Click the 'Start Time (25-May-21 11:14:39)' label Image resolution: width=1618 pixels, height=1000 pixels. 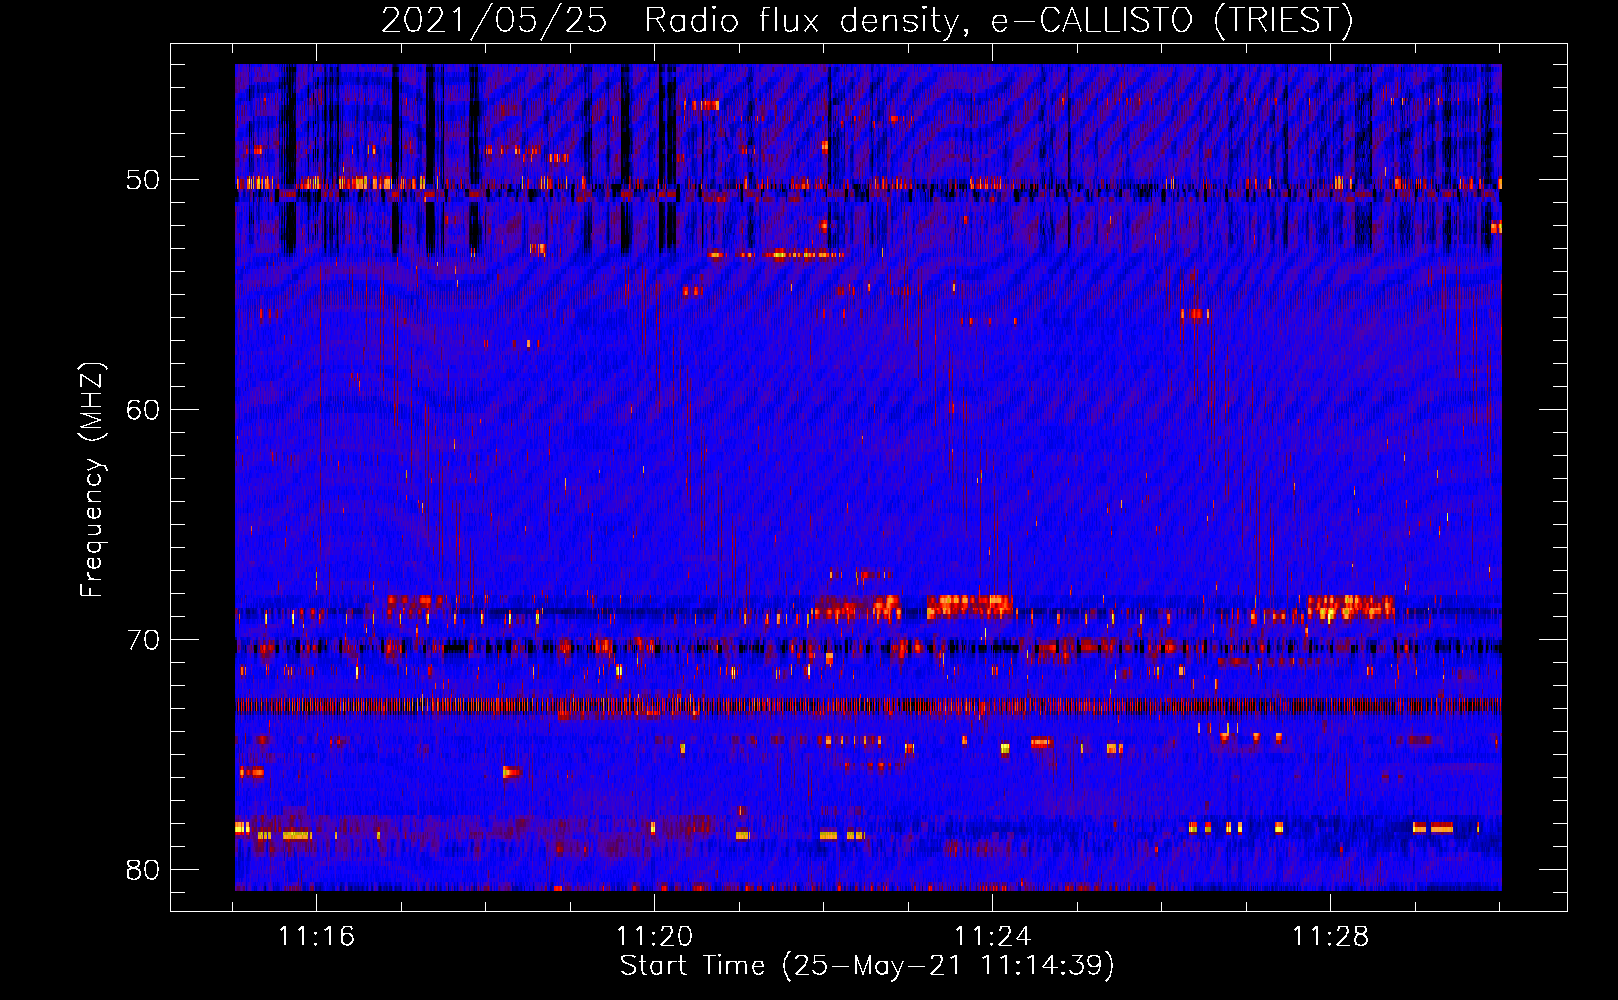(x=867, y=966)
